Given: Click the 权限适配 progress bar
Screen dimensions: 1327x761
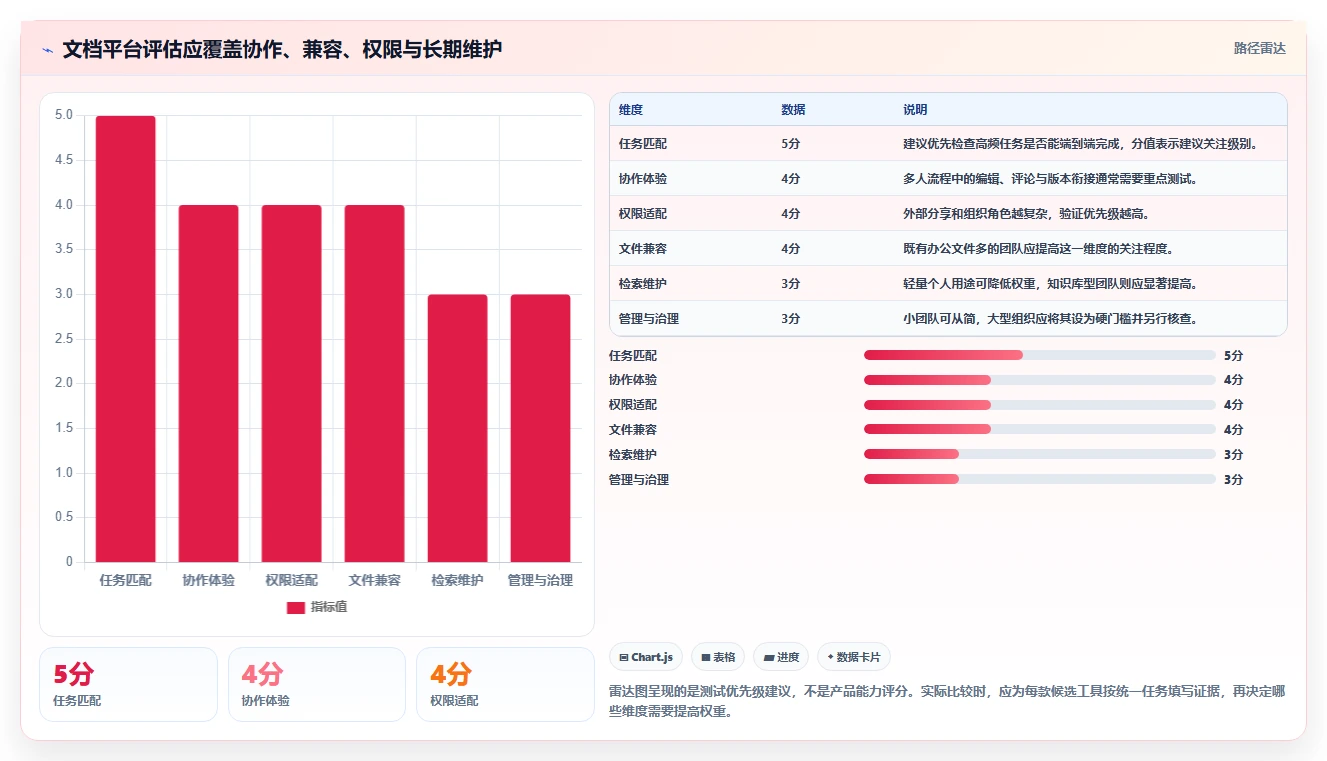Looking at the screenshot, I should 1040,405.
